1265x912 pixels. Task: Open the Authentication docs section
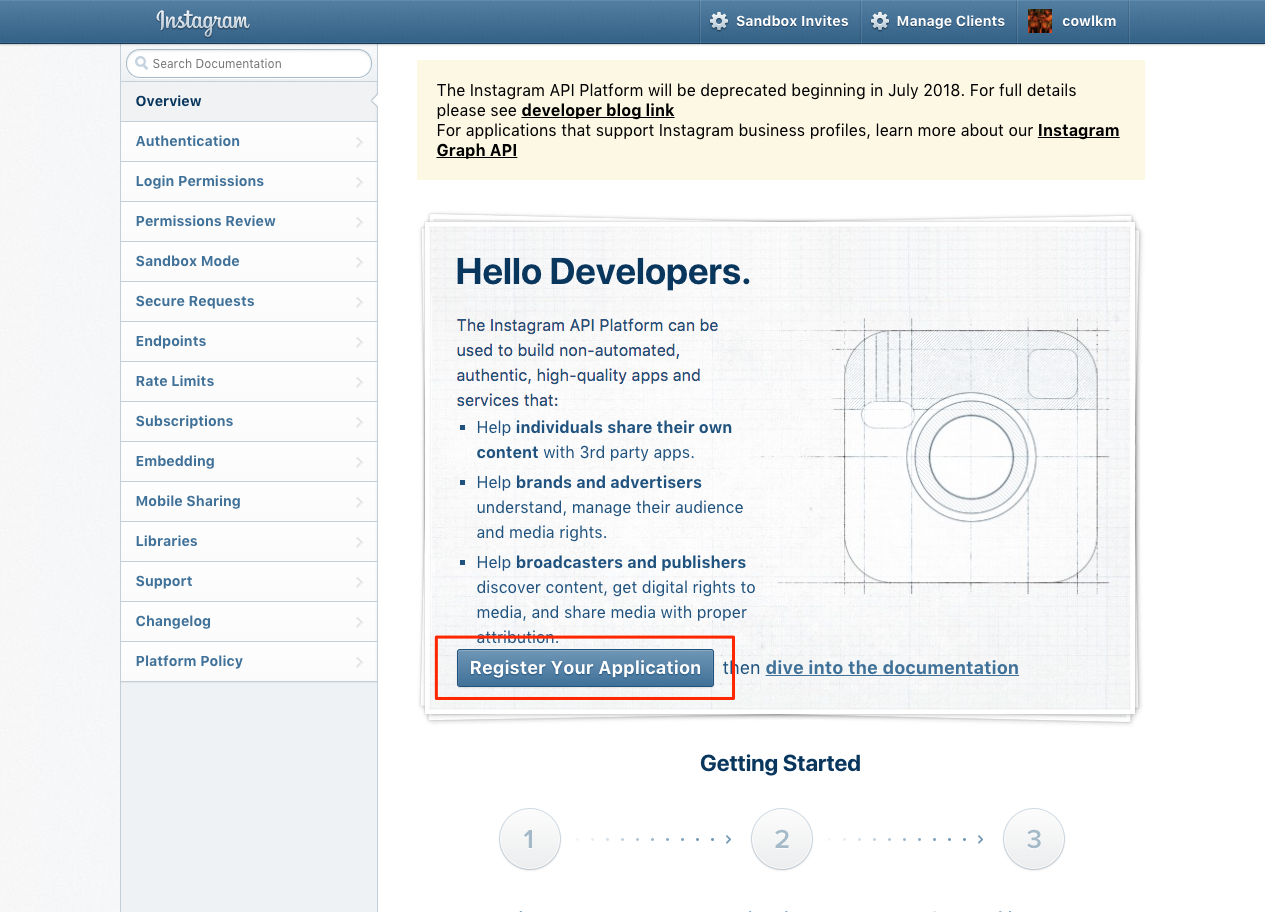click(x=249, y=141)
